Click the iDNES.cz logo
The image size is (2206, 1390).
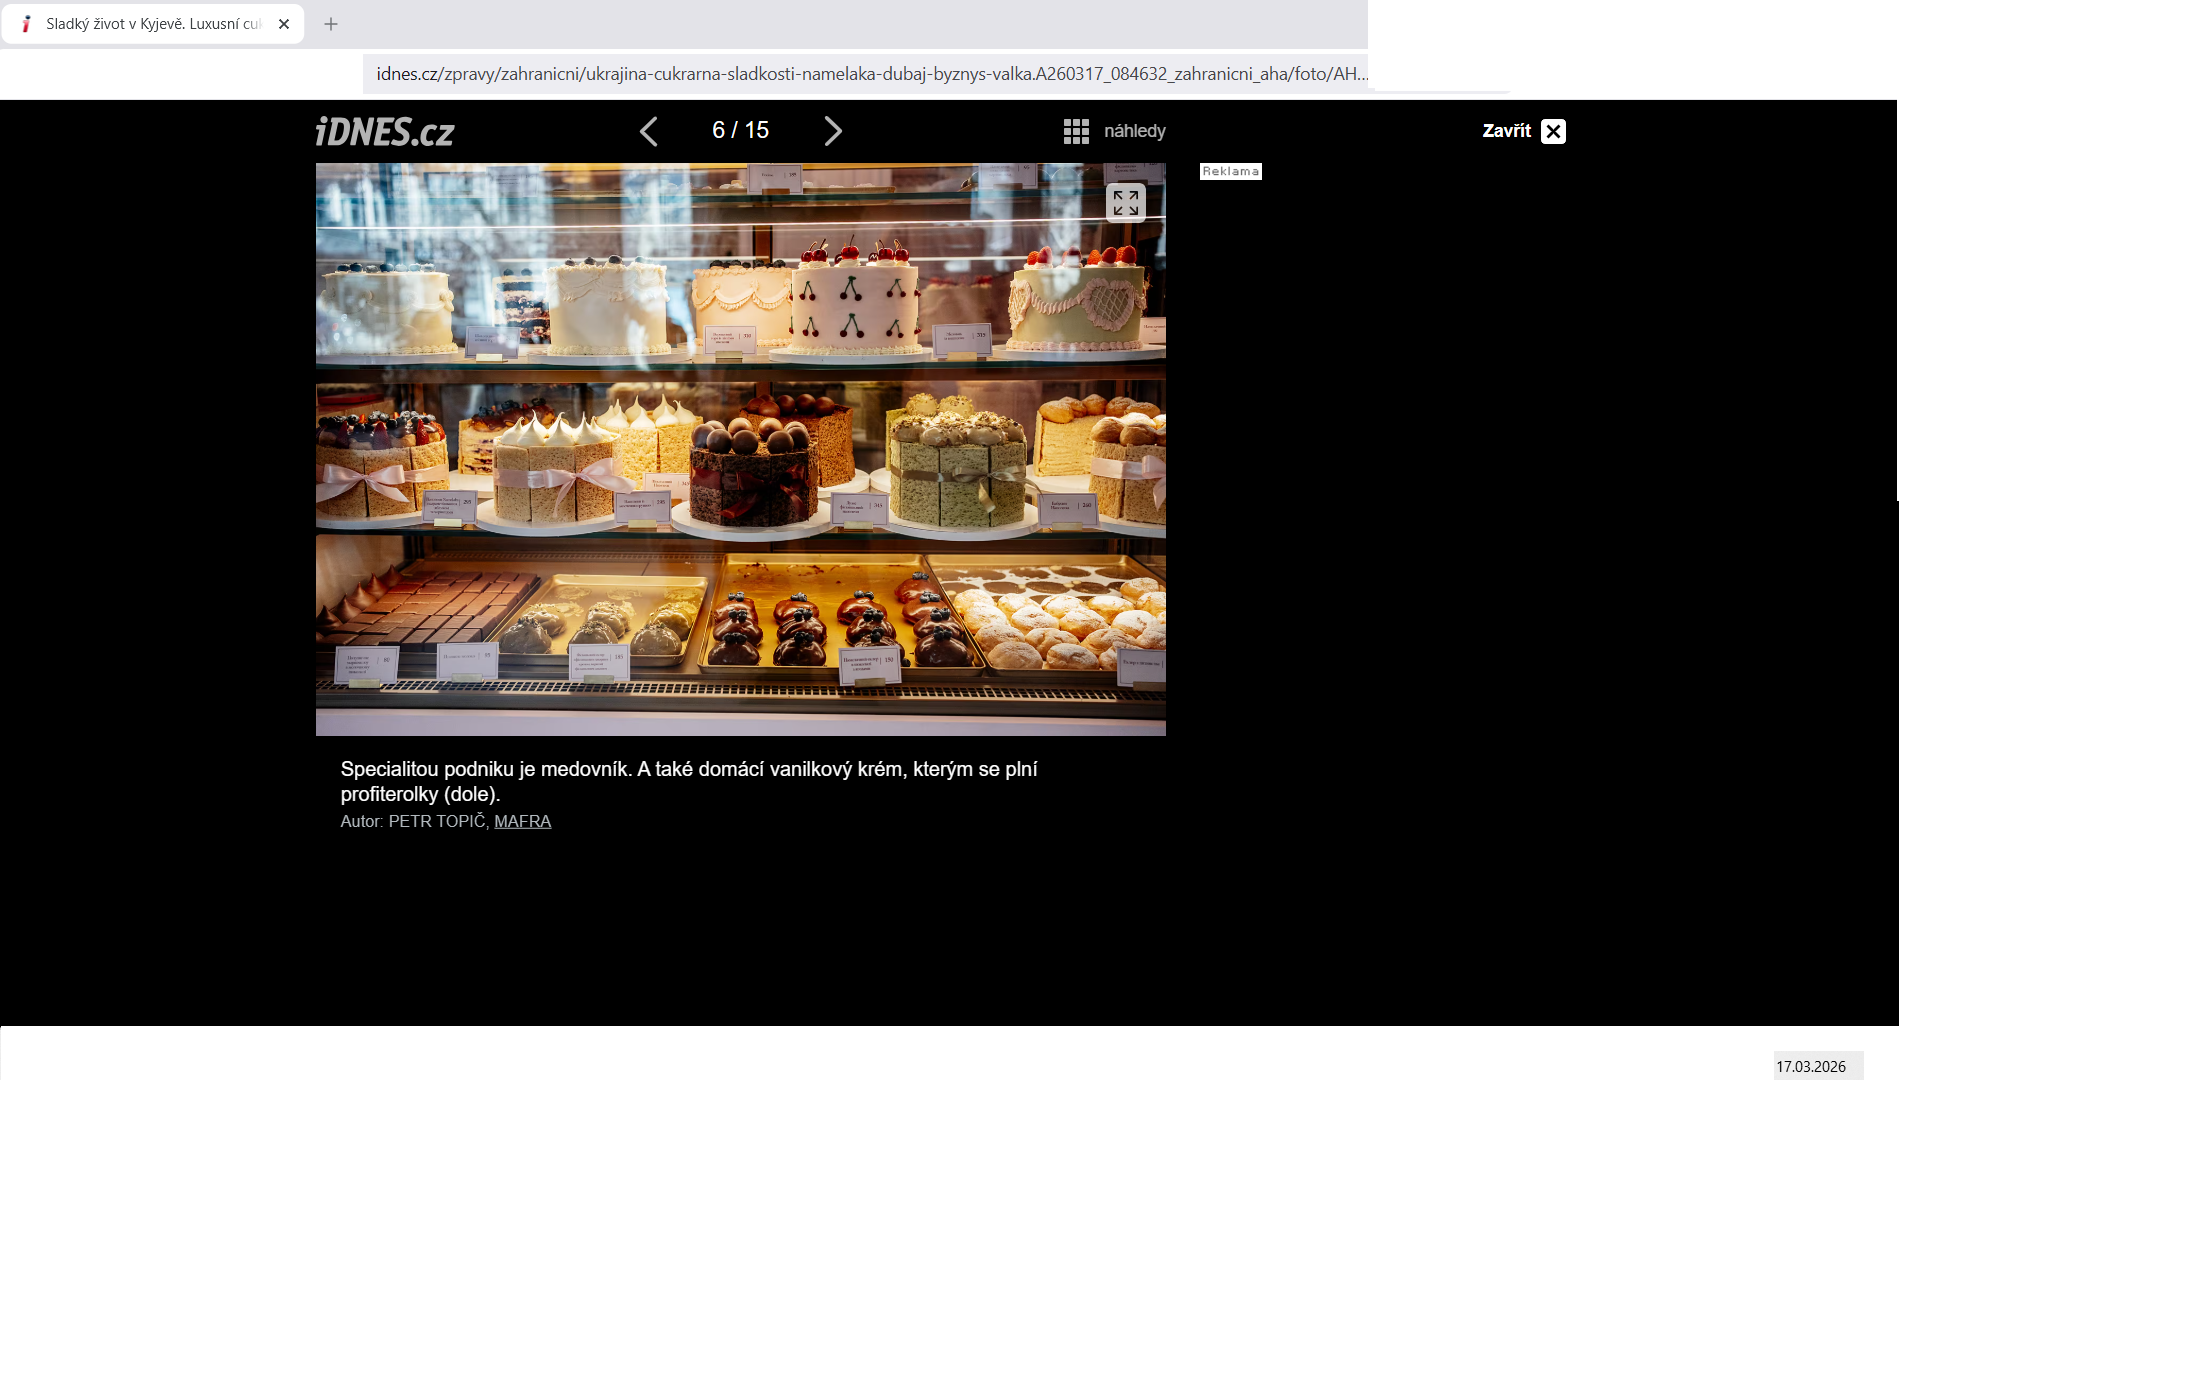coord(385,132)
